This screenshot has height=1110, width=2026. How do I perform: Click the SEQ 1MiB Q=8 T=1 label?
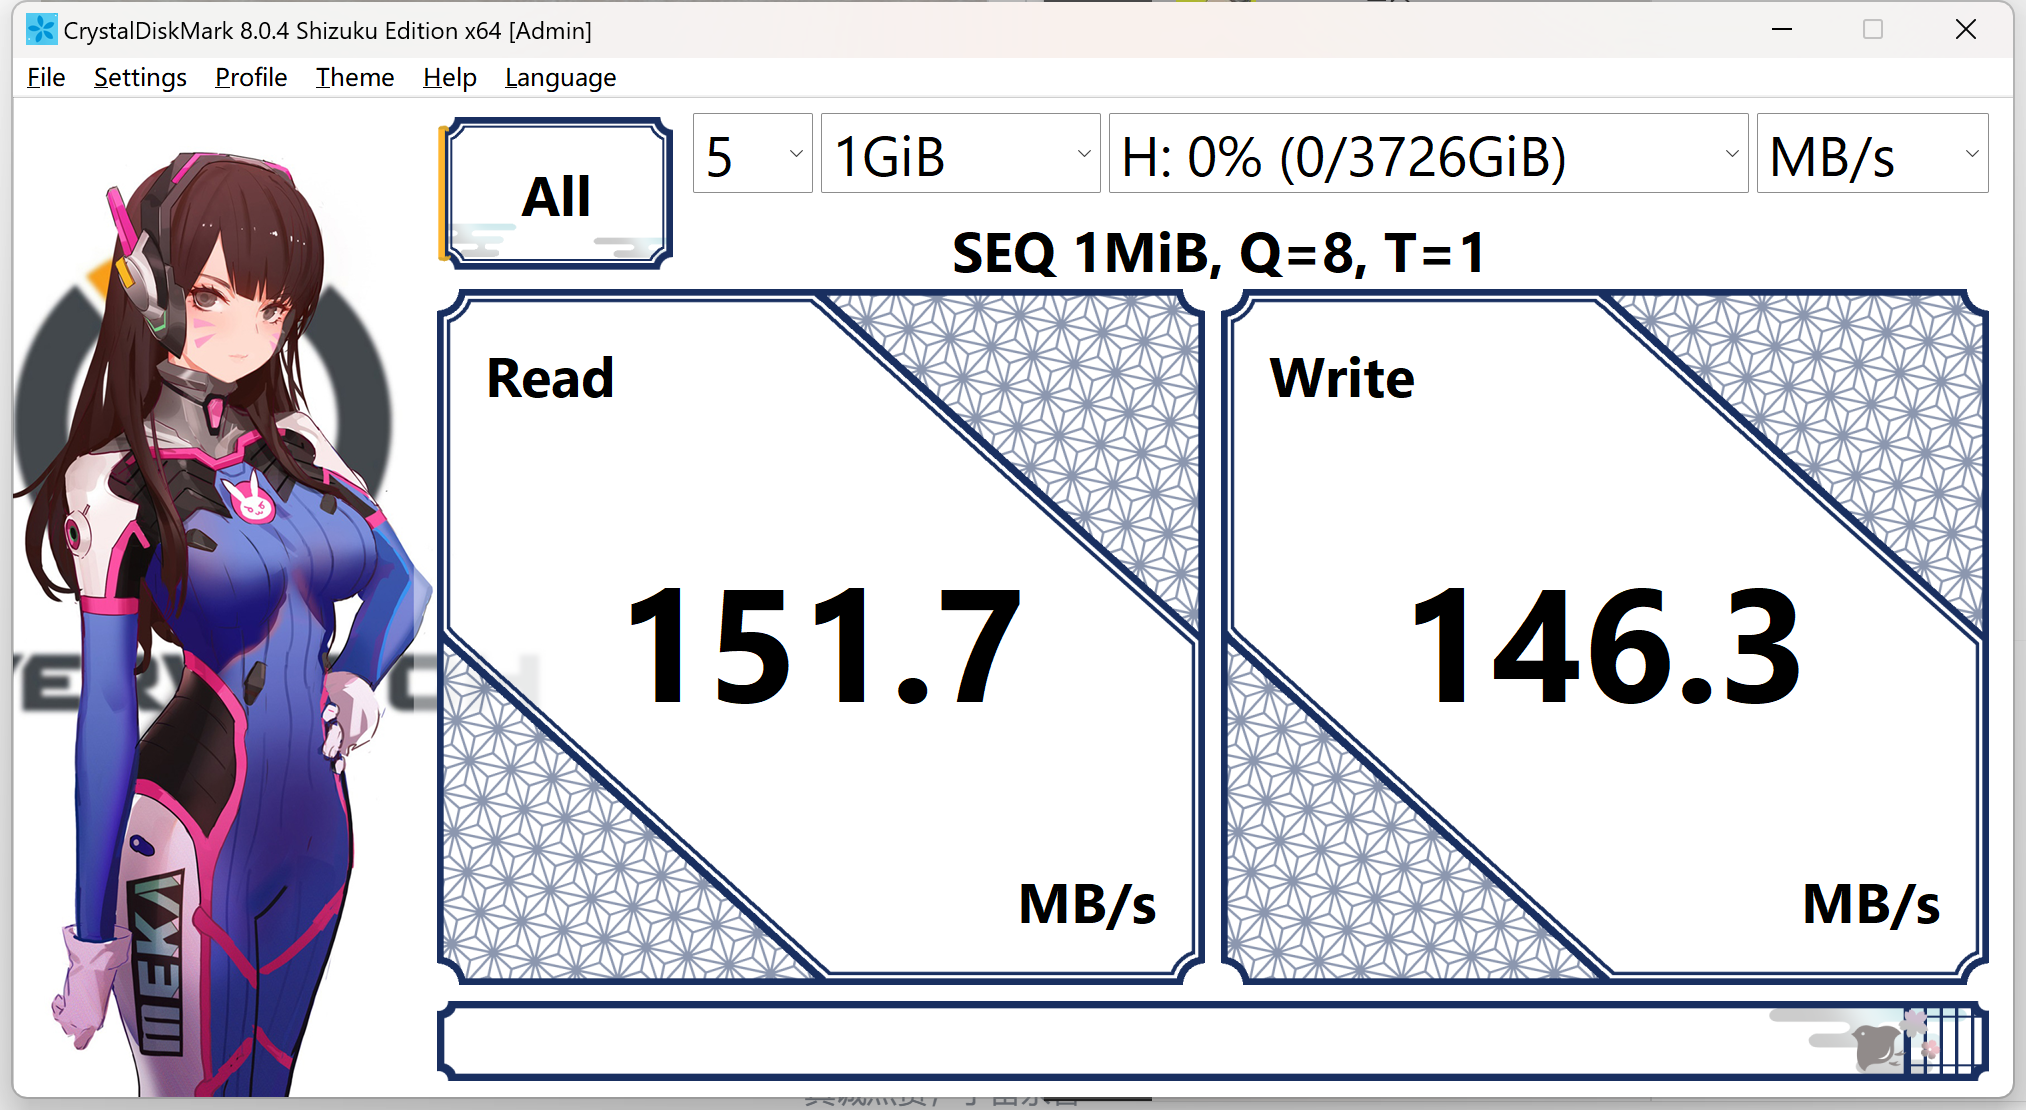click(1218, 253)
